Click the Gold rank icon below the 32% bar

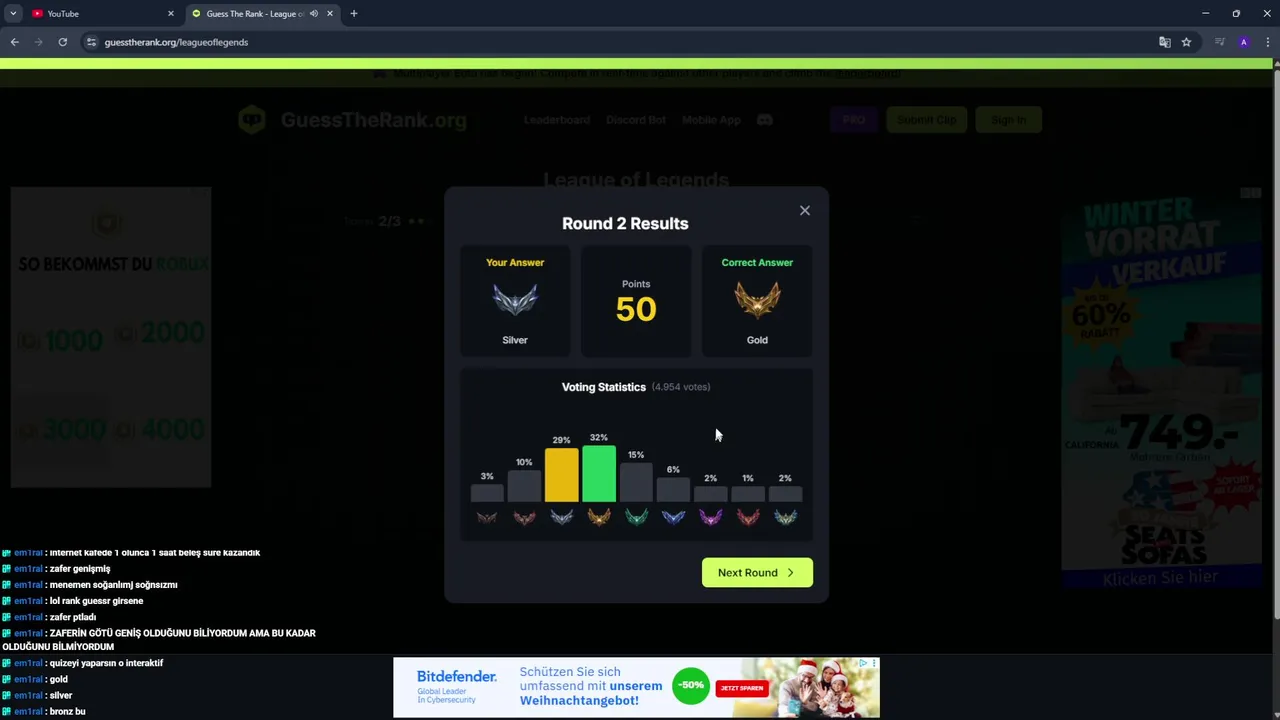599,517
